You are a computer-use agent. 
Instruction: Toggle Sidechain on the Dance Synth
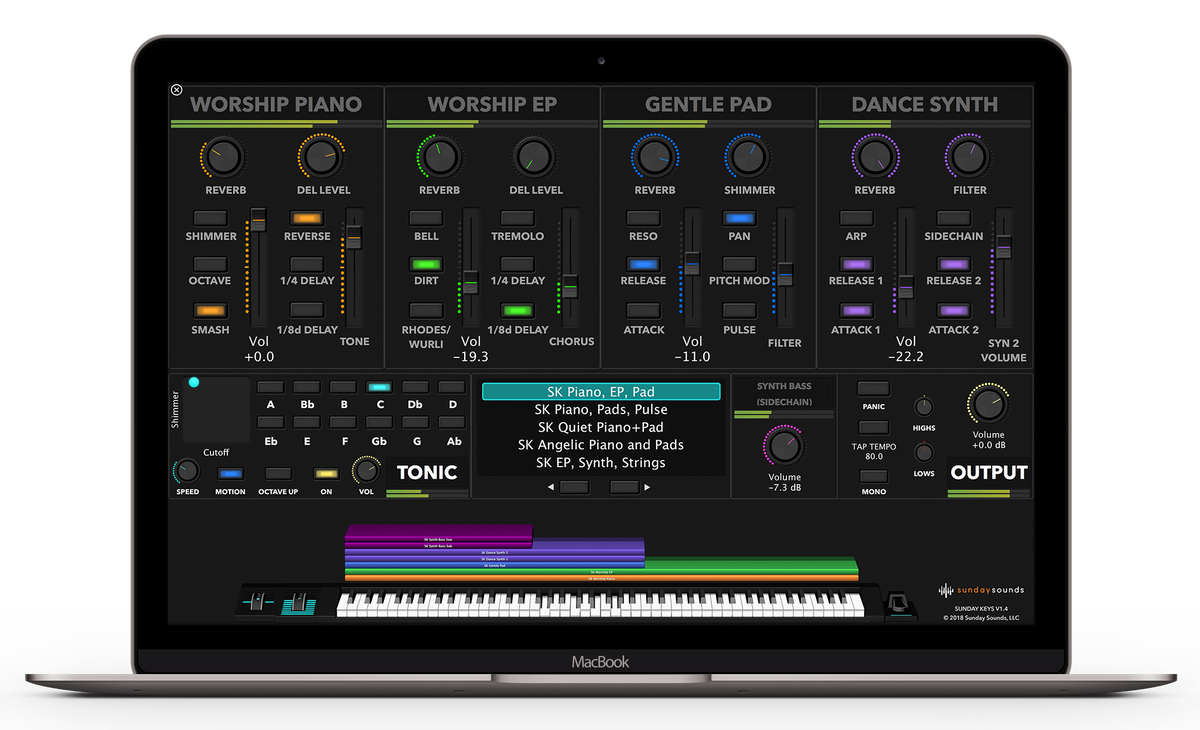point(953,216)
